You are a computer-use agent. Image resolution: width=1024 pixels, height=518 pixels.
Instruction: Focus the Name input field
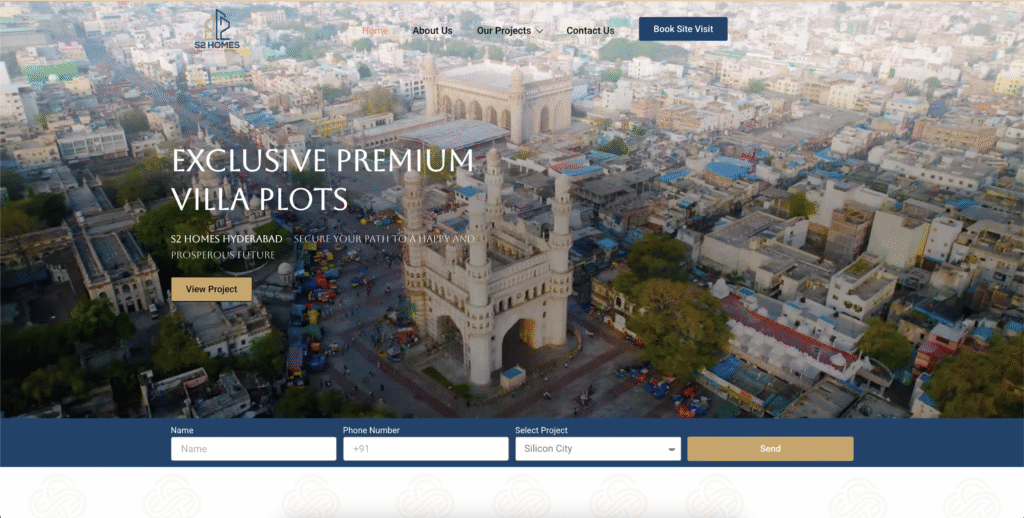pos(253,449)
